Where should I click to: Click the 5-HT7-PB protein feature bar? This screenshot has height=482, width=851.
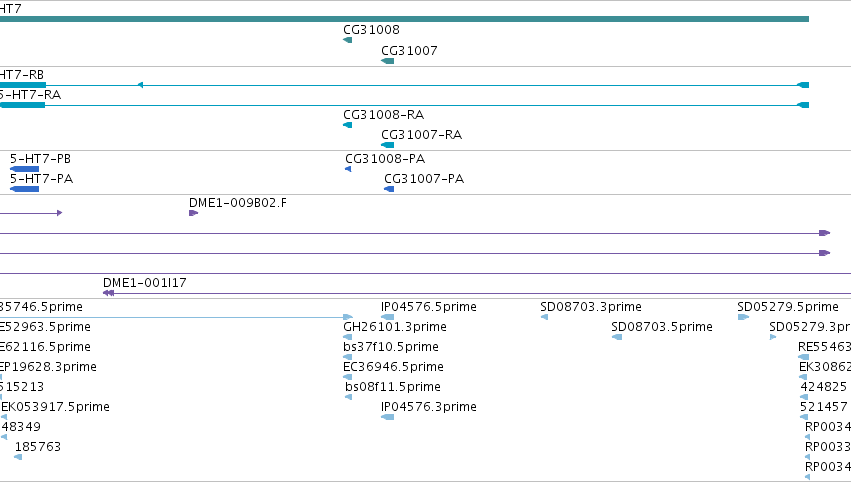point(24,169)
